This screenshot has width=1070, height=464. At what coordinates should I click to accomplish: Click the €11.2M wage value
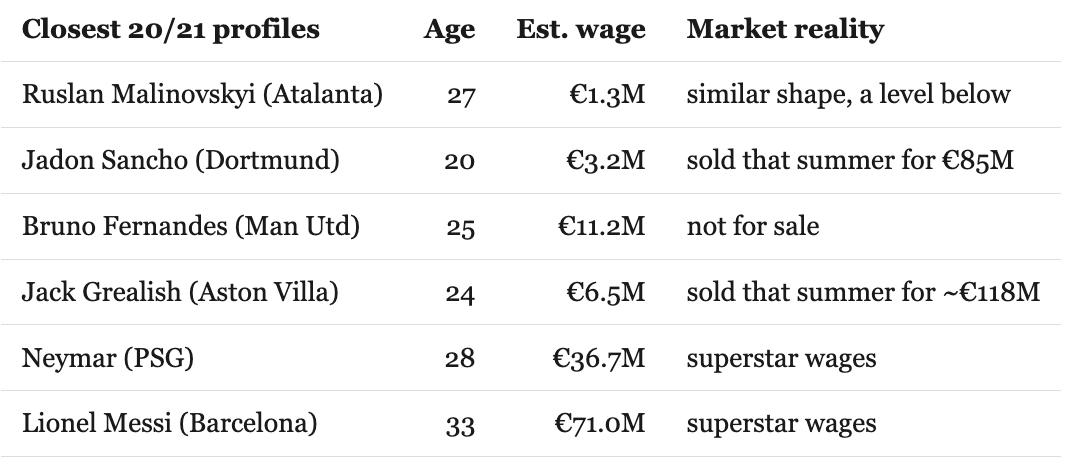pyautogui.click(x=601, y=226)
